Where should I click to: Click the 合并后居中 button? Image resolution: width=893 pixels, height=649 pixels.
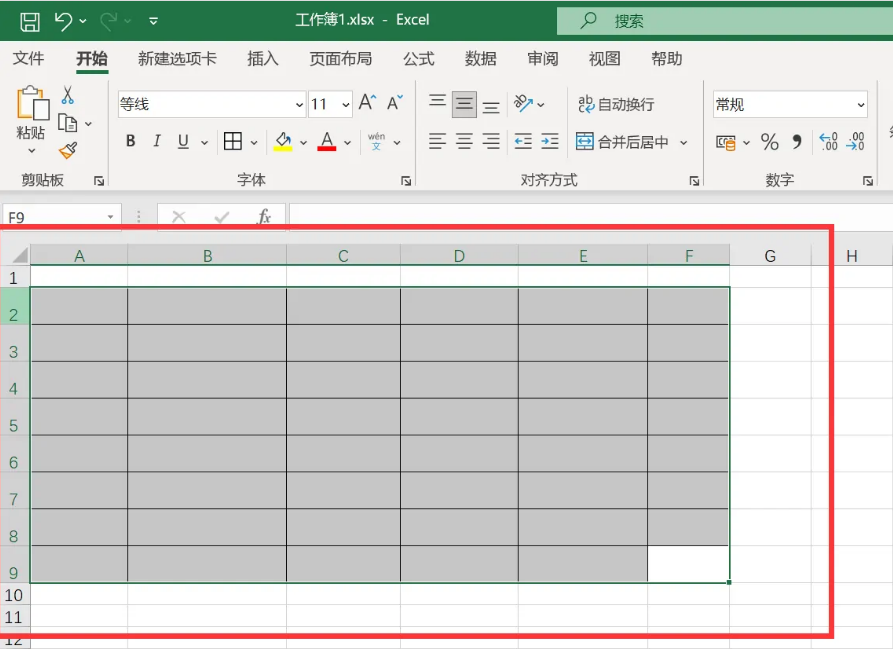622,142
